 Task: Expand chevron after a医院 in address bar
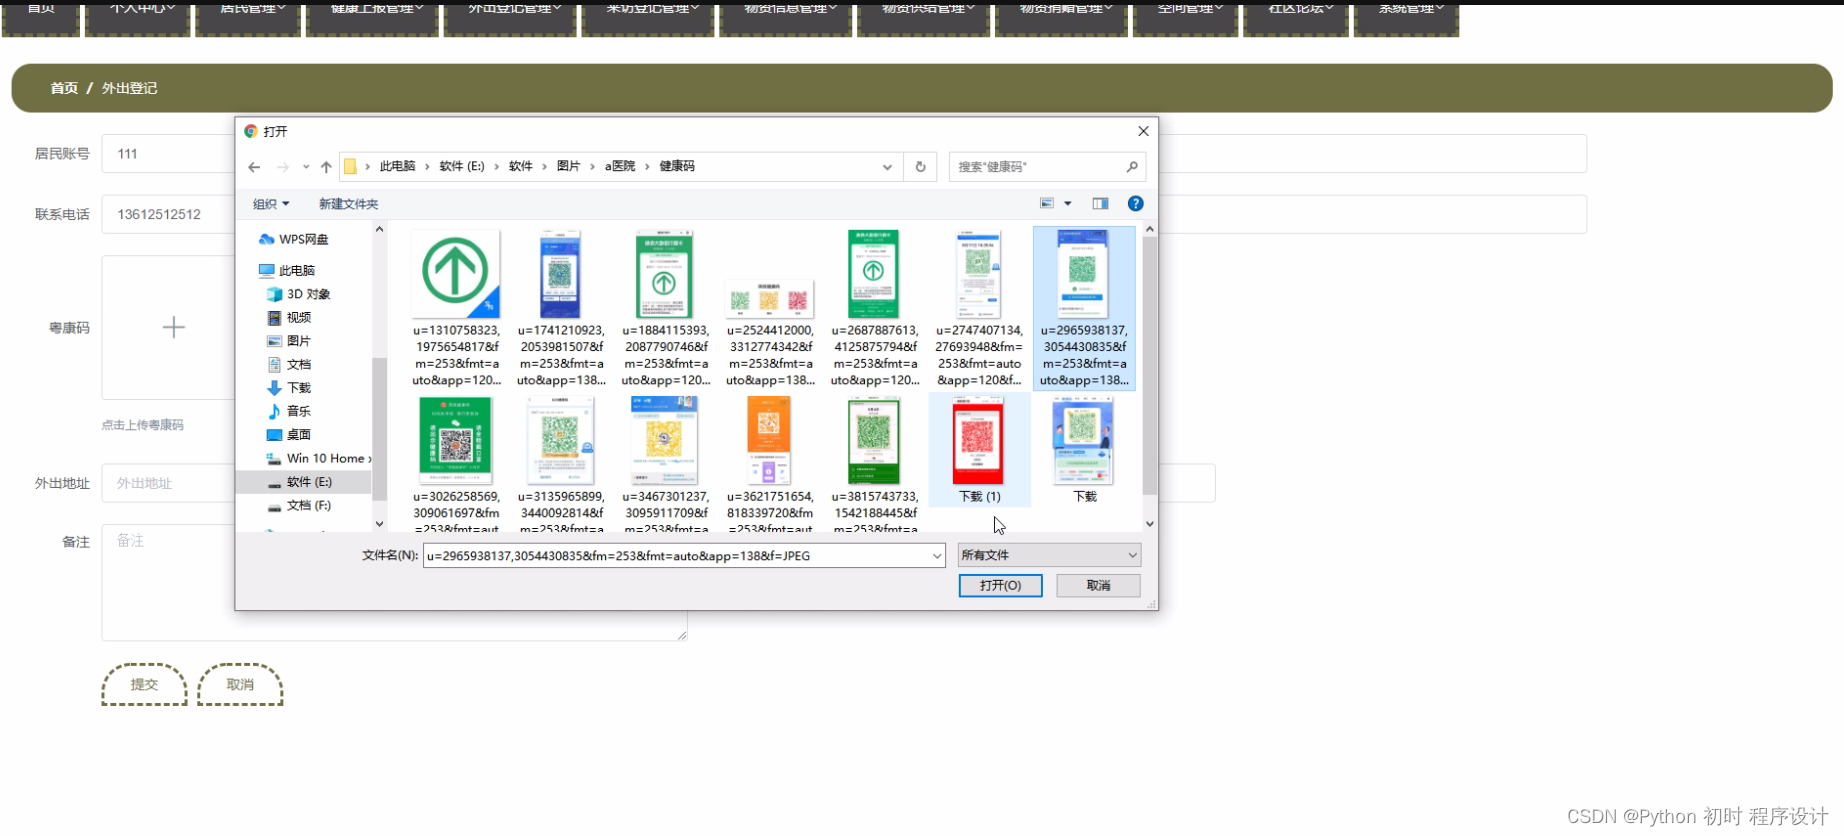point(647,167)
